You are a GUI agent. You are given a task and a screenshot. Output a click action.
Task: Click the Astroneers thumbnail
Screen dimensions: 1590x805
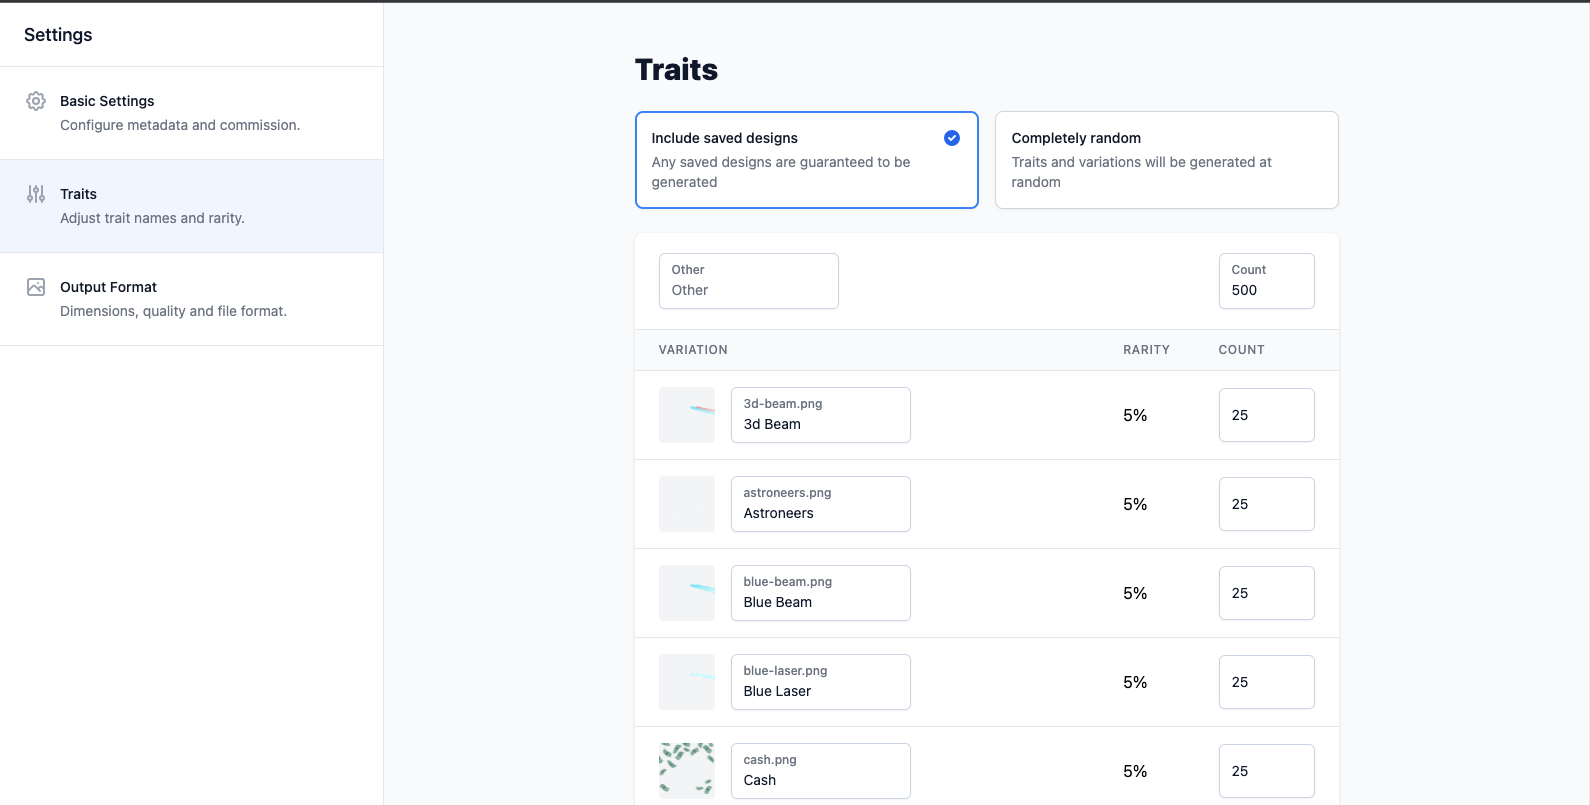click(x=687, y=504)
